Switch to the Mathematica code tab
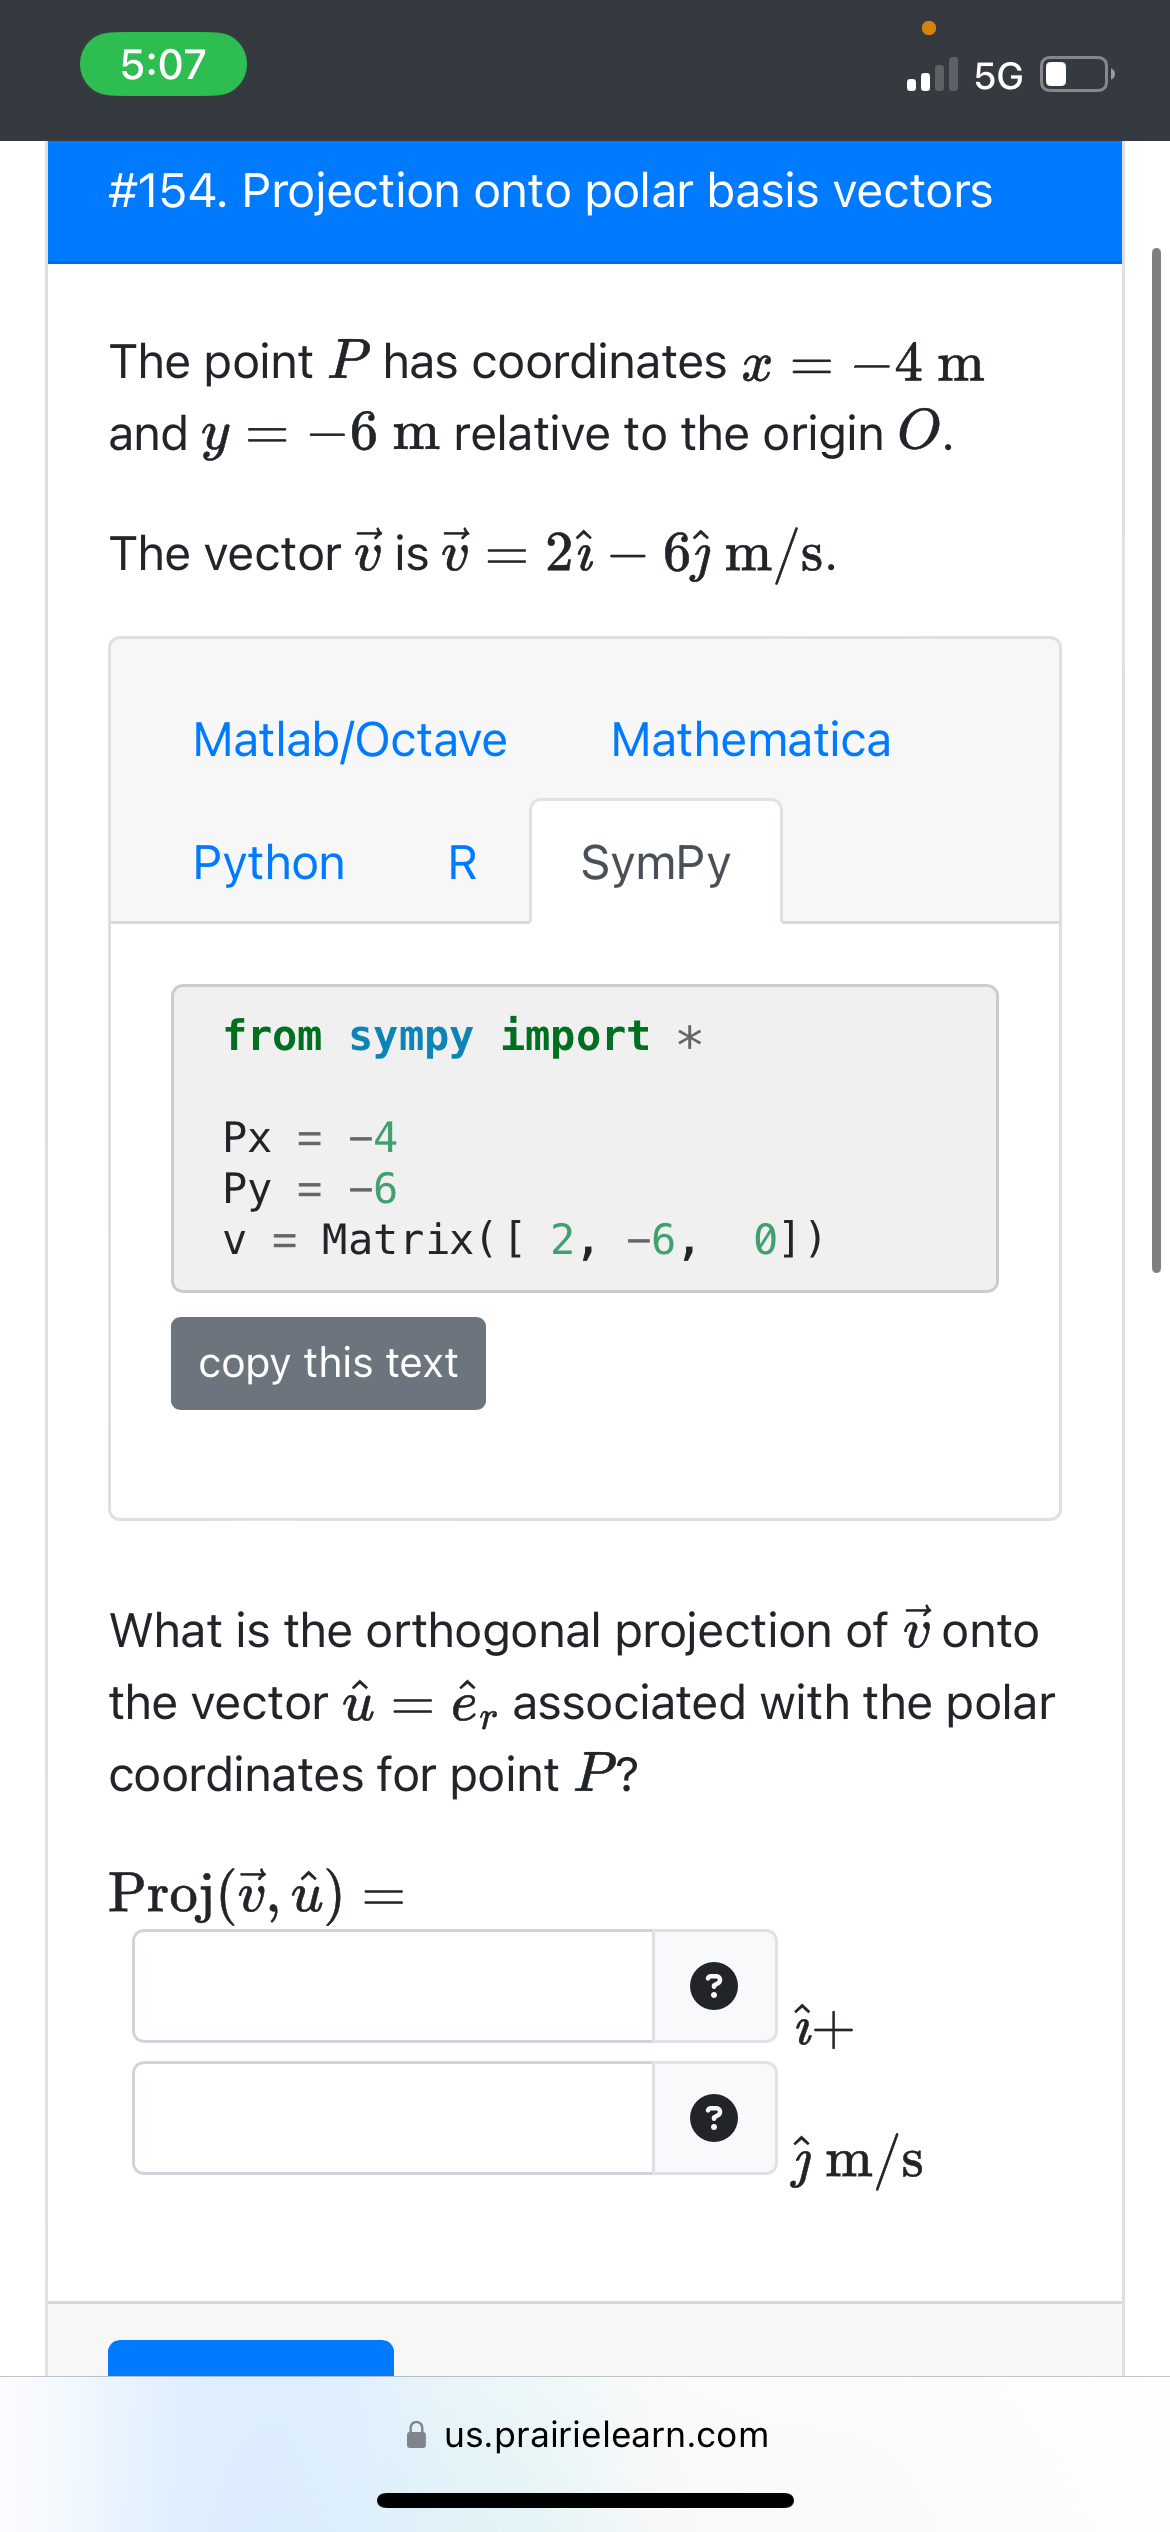 tap(751, 740)
